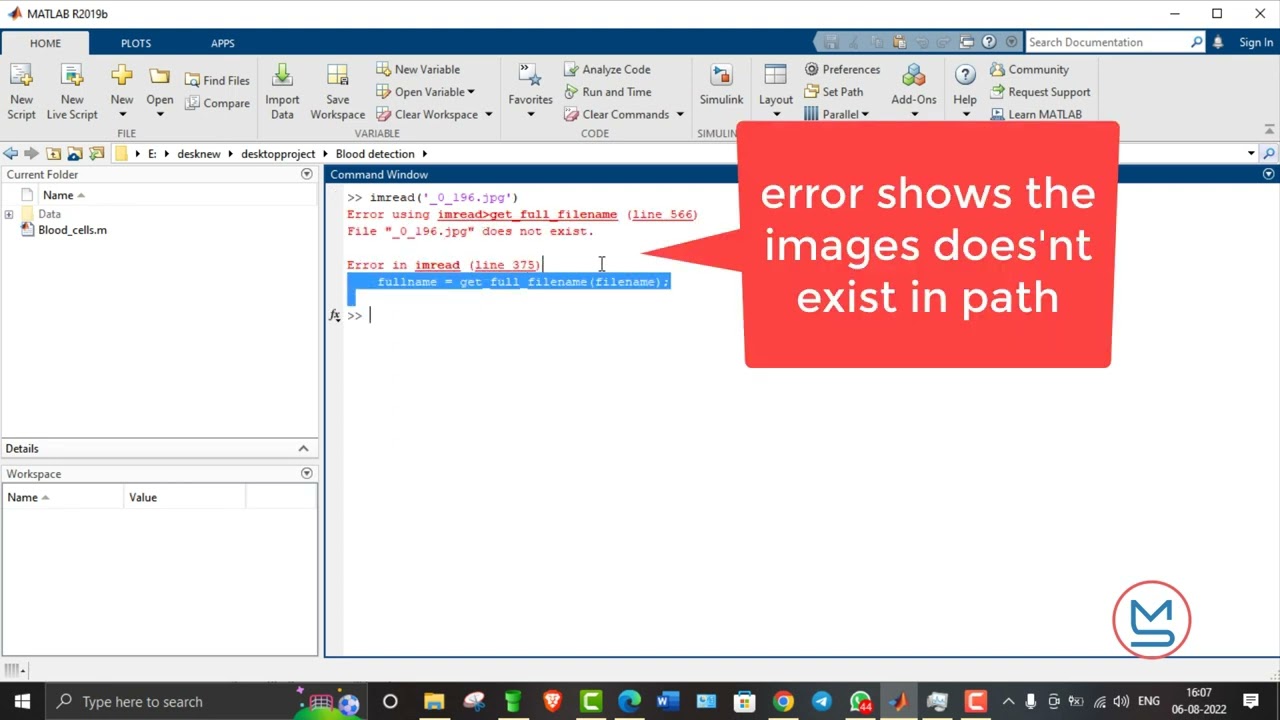Click Save Workspace
The height and width of the screenshot is (720, 1280).
[338, 91]
